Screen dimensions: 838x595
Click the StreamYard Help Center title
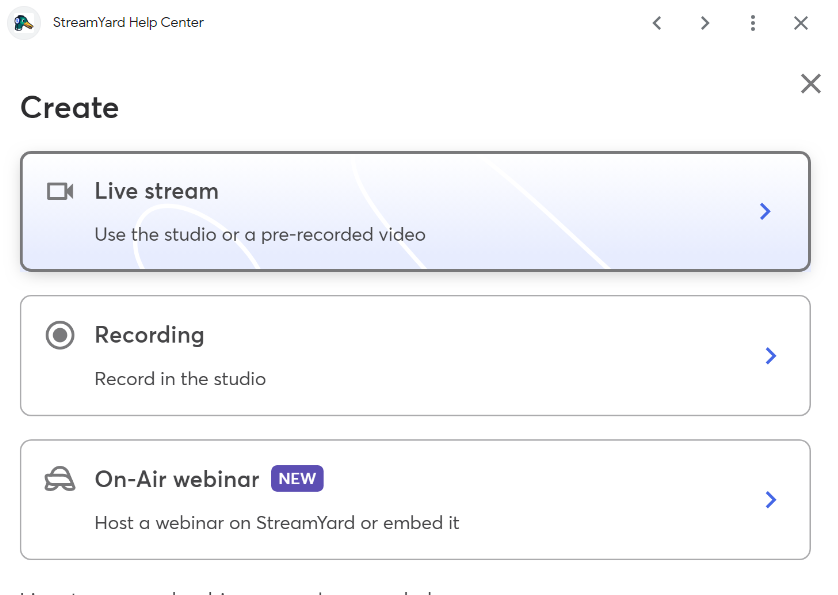coord(128,22)
